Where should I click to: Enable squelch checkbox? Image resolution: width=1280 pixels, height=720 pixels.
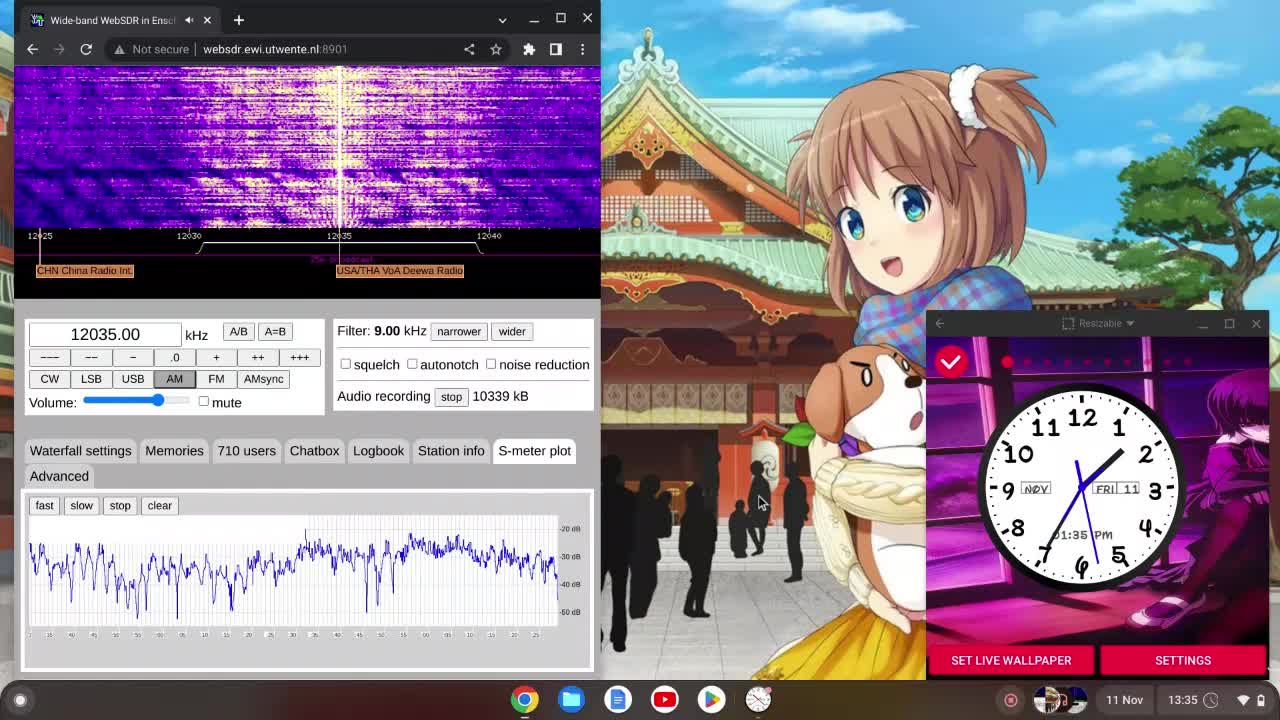click(346, 364)
